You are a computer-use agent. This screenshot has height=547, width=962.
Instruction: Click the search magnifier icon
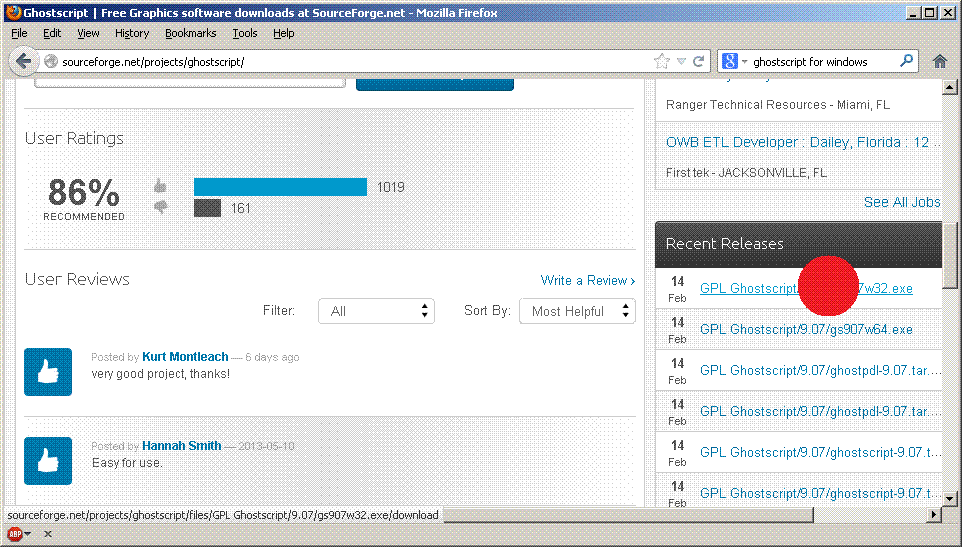pos(906,61)
